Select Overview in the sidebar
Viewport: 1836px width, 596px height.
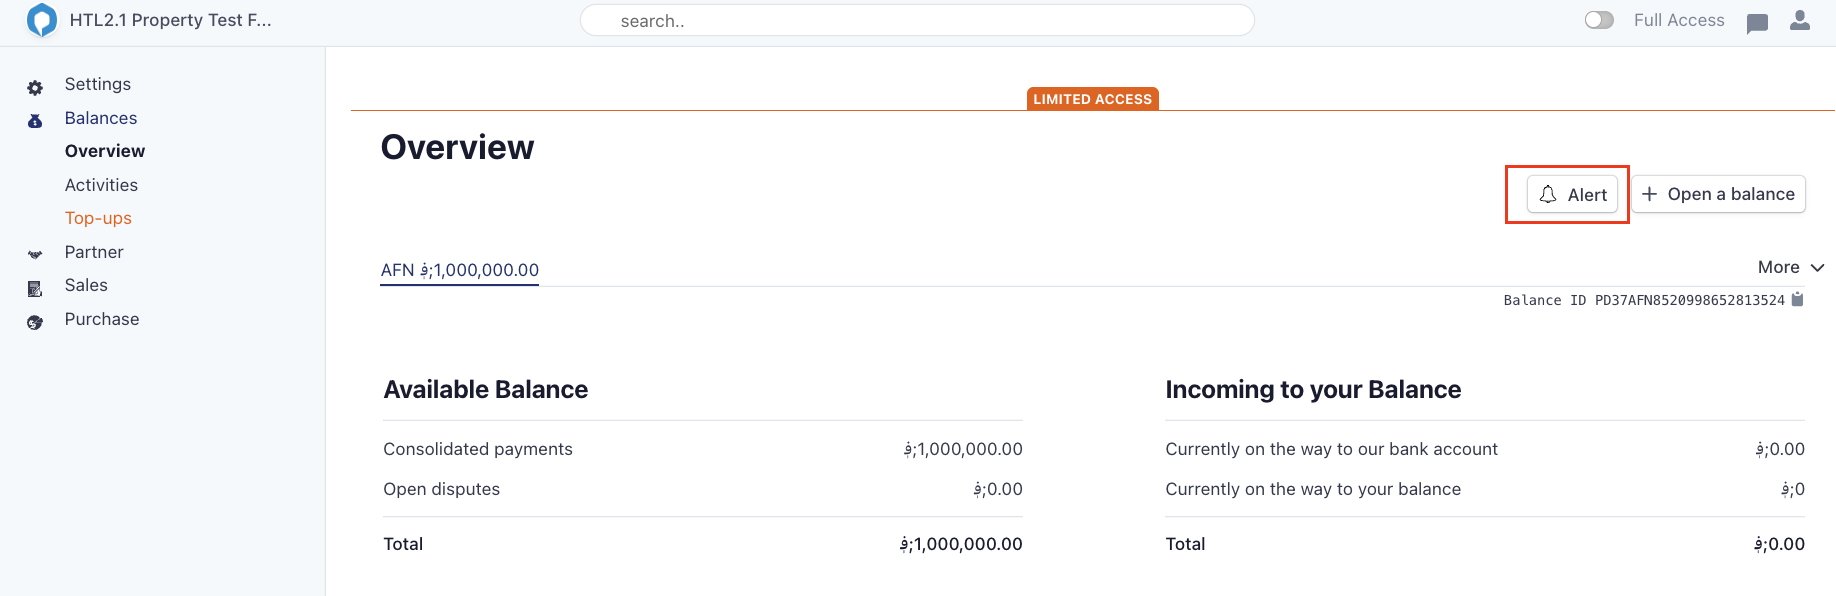pos(105,151)
